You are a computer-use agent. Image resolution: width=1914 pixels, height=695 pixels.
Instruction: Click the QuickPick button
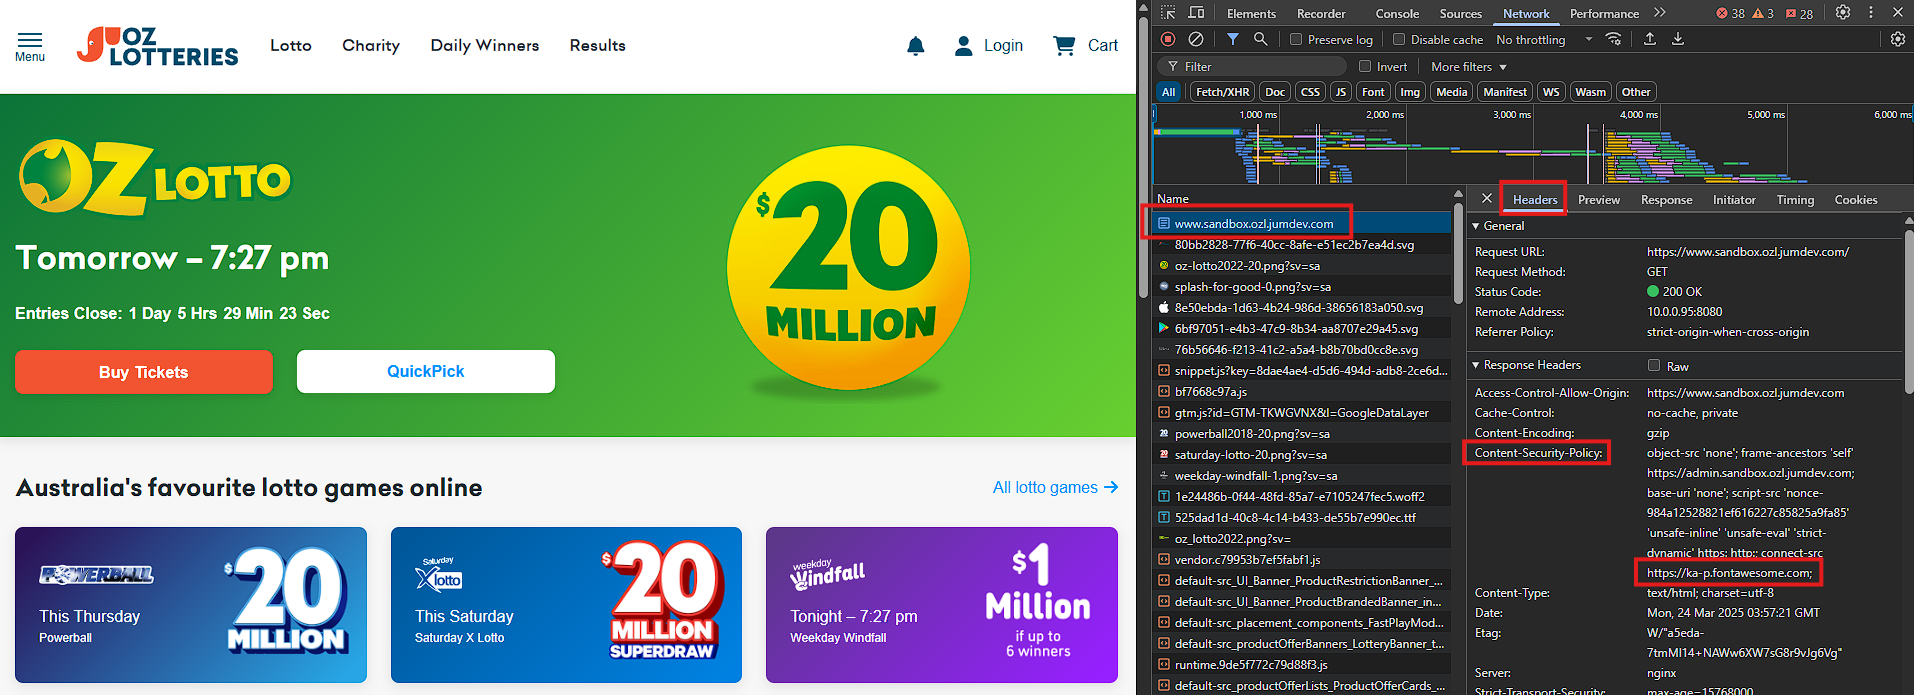426,371
